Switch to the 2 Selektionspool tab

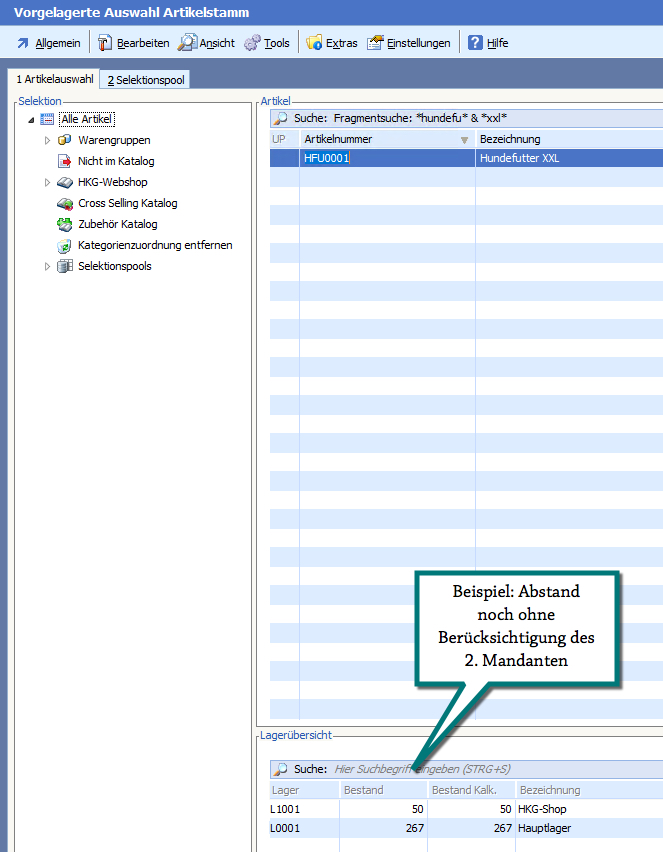(146, 80)
